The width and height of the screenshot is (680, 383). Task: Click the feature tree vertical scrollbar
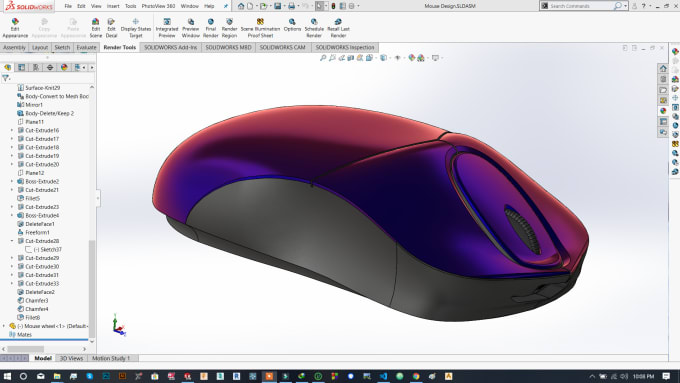(92, 288)
